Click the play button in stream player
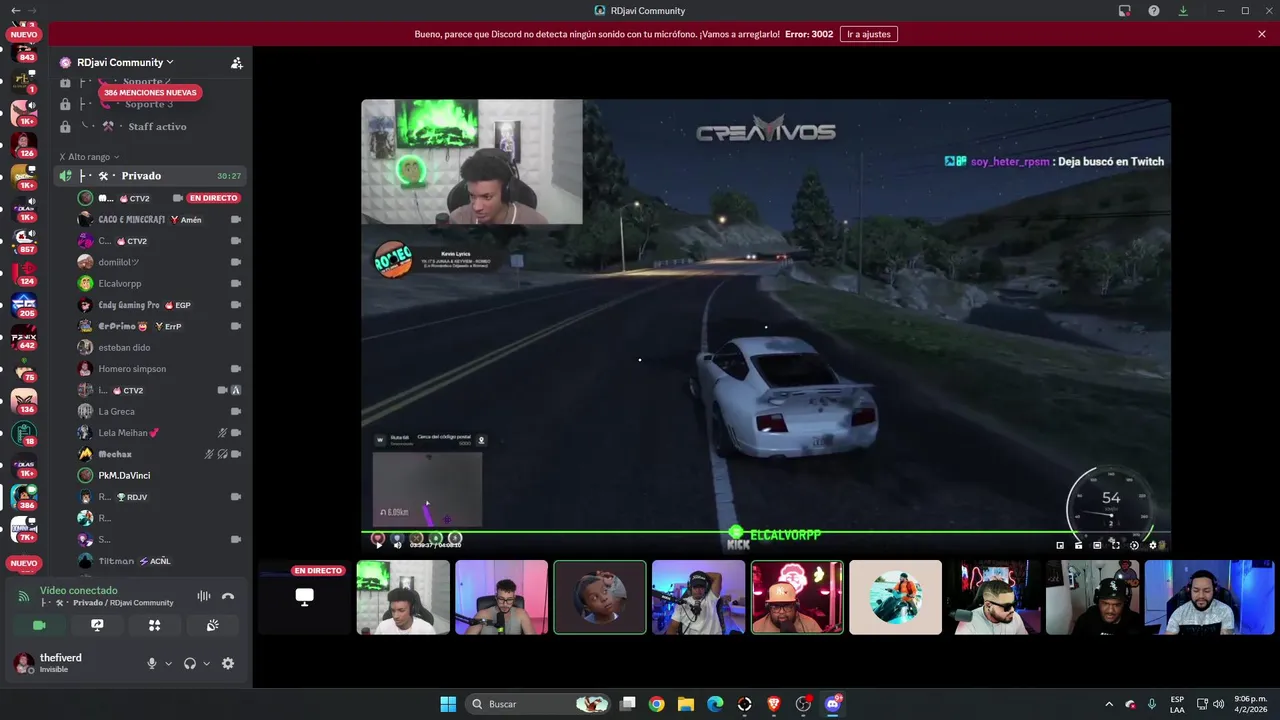The height and width of the screenshot is (720, 1280). coord(379,545)
